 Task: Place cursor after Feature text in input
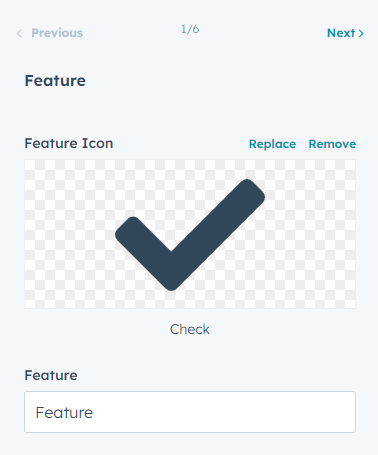pyautogui.click(x=94, y=413)
